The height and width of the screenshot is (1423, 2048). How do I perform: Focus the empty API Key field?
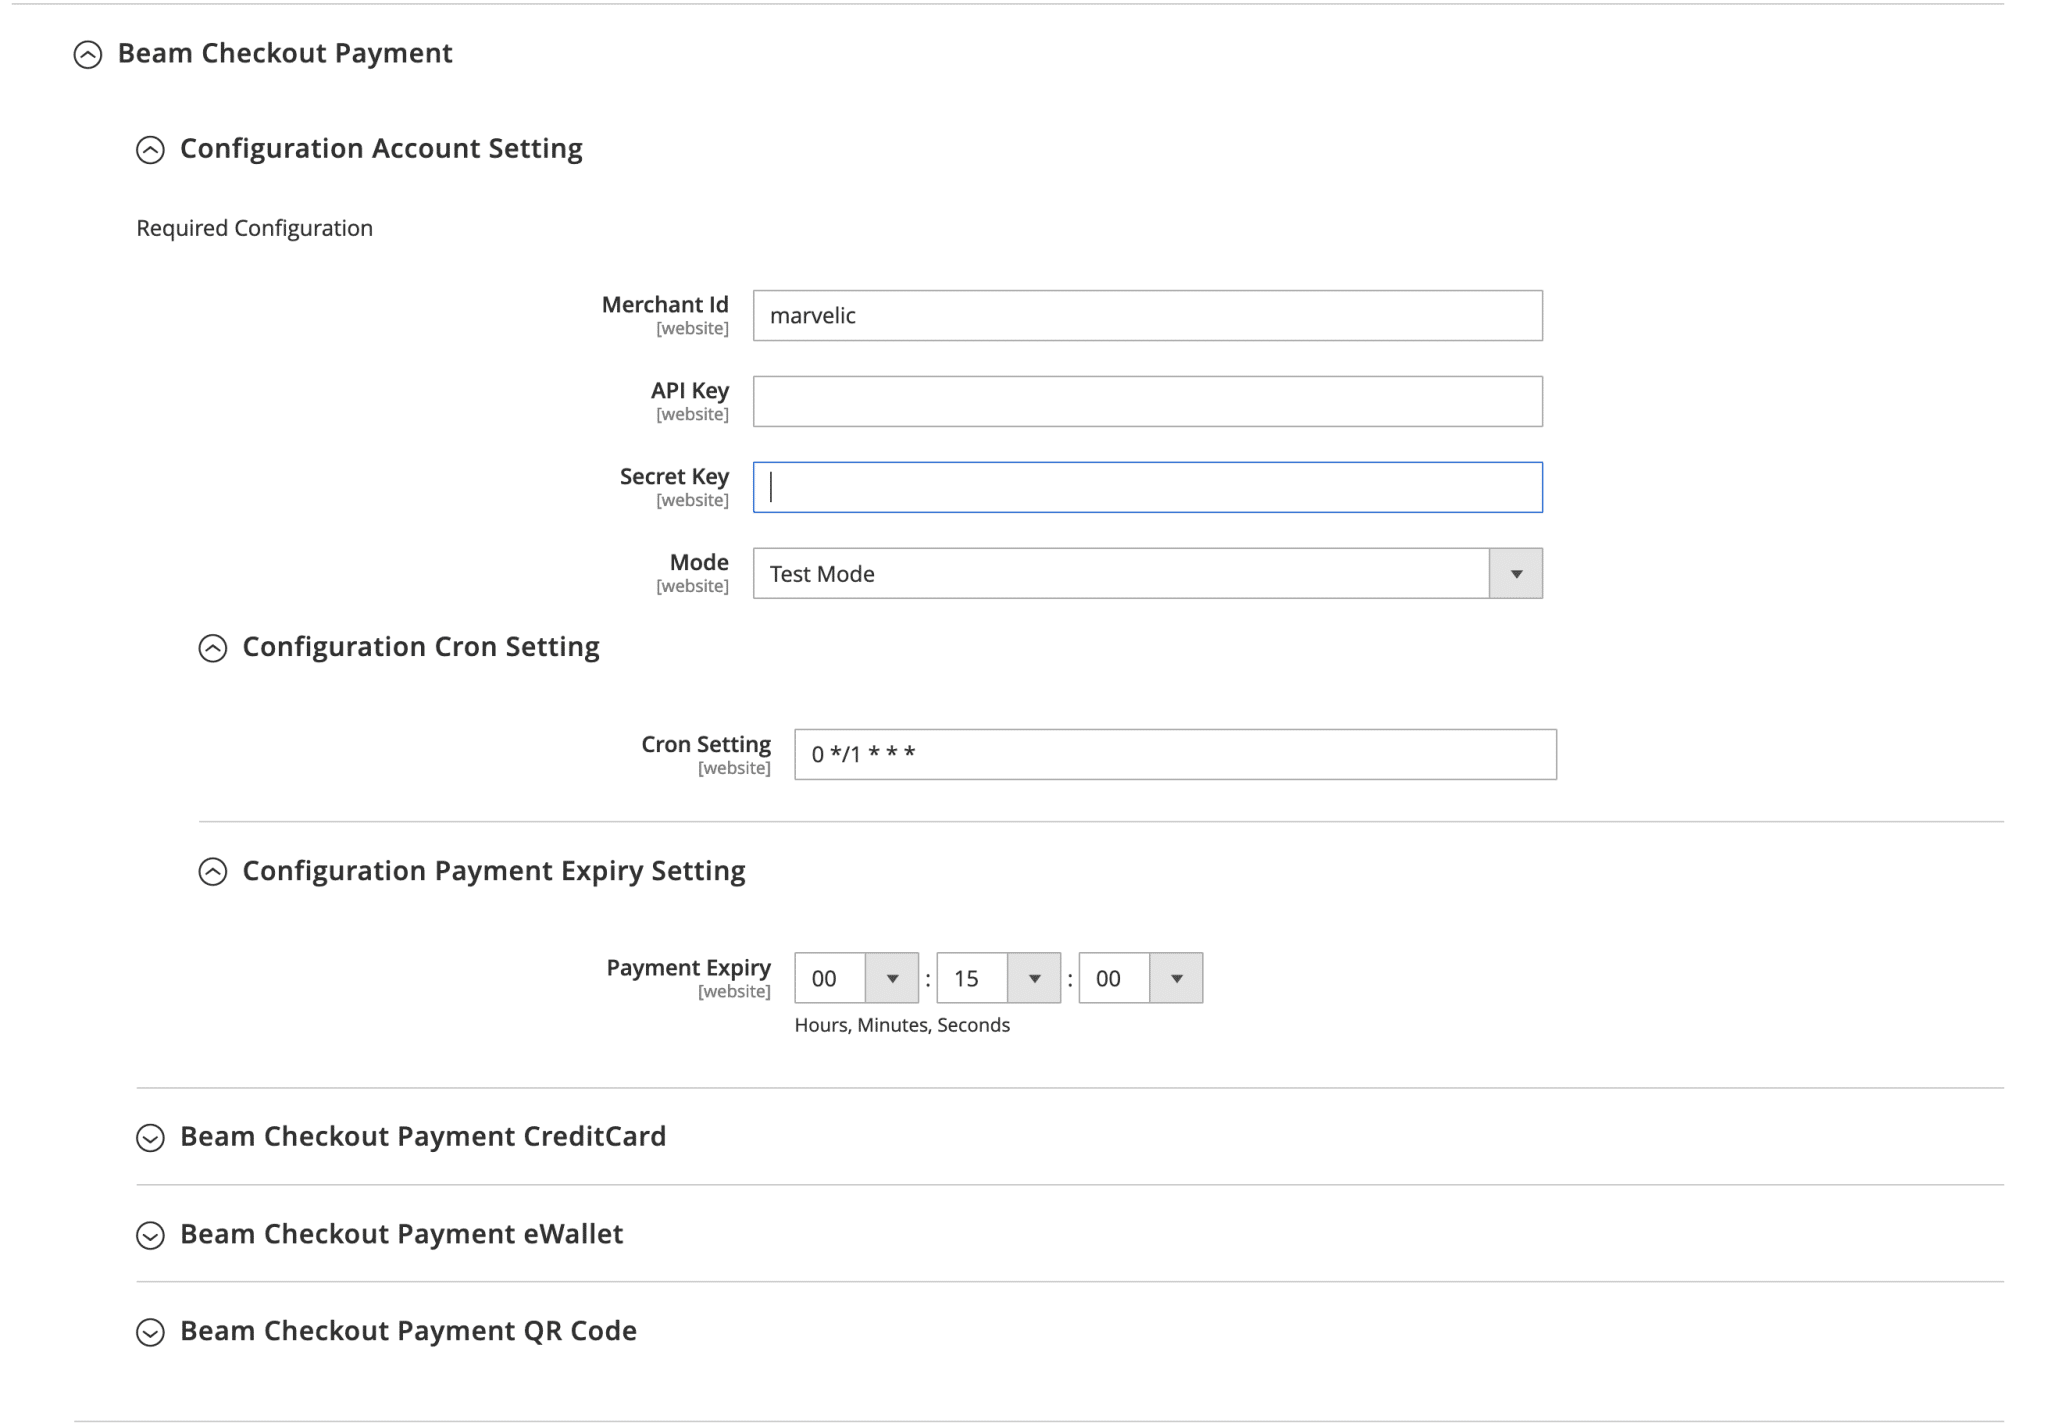click(x=1148, y=401)
